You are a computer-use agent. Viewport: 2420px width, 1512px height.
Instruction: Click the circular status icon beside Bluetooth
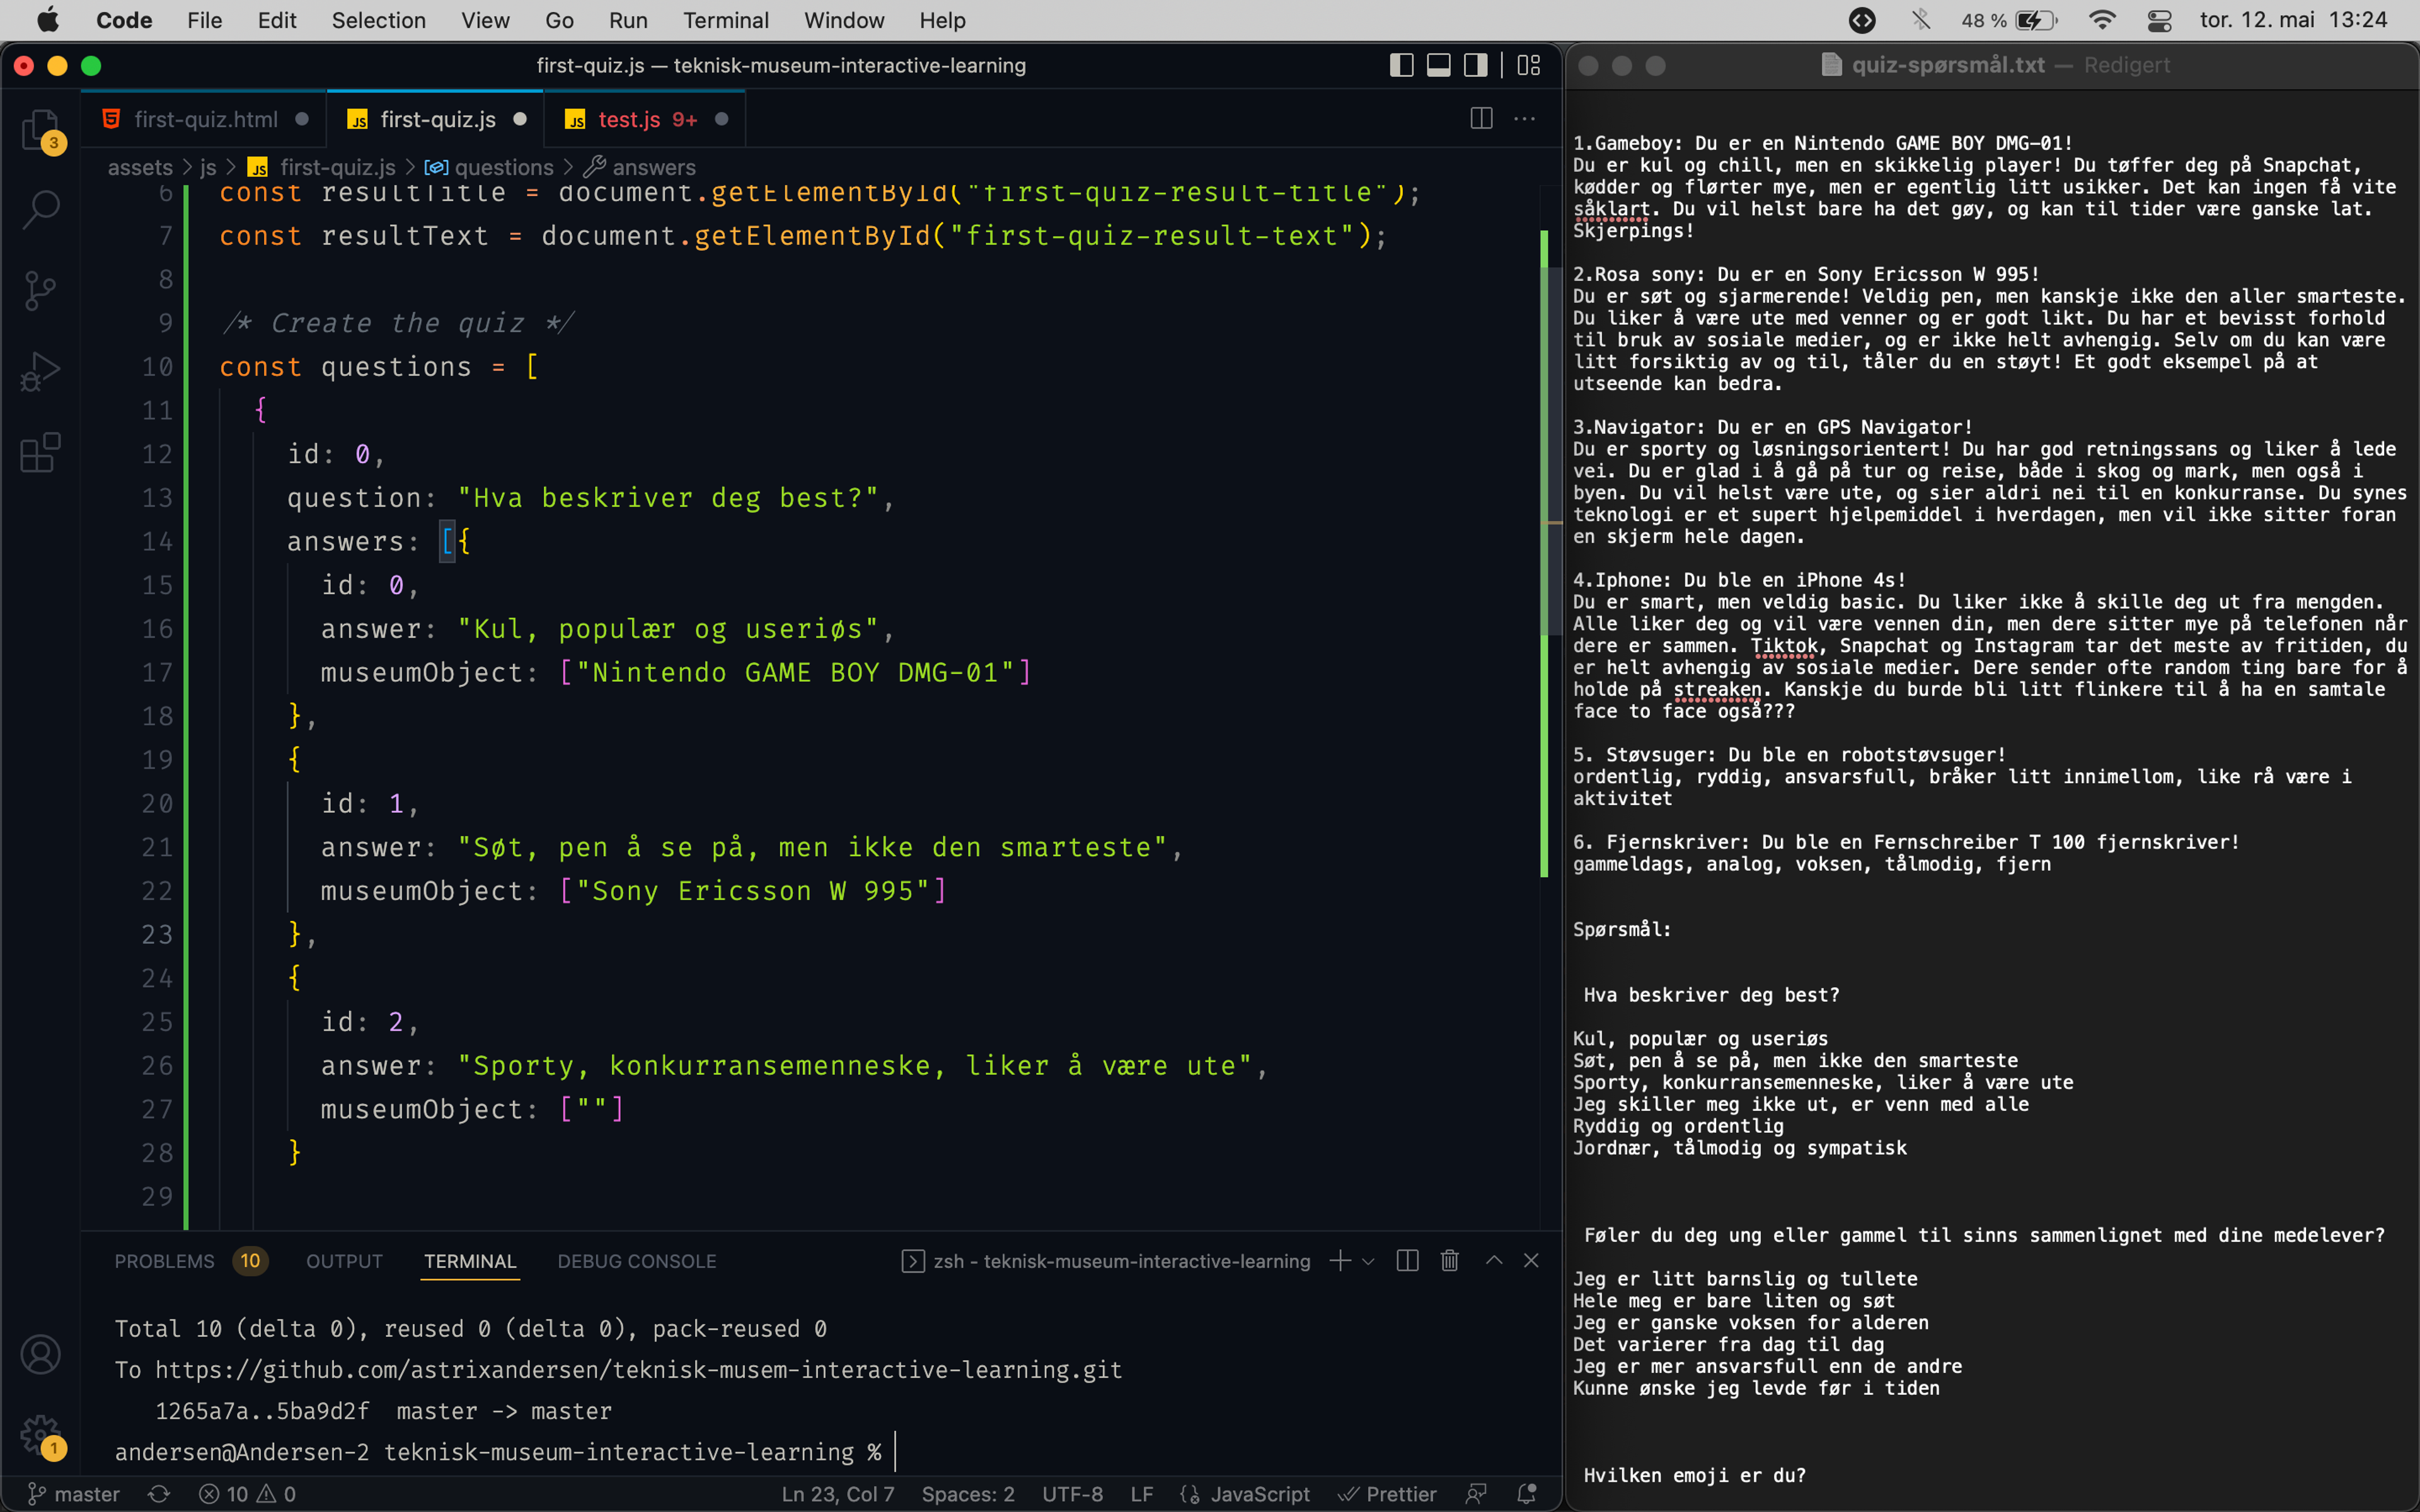point(1861,20)
